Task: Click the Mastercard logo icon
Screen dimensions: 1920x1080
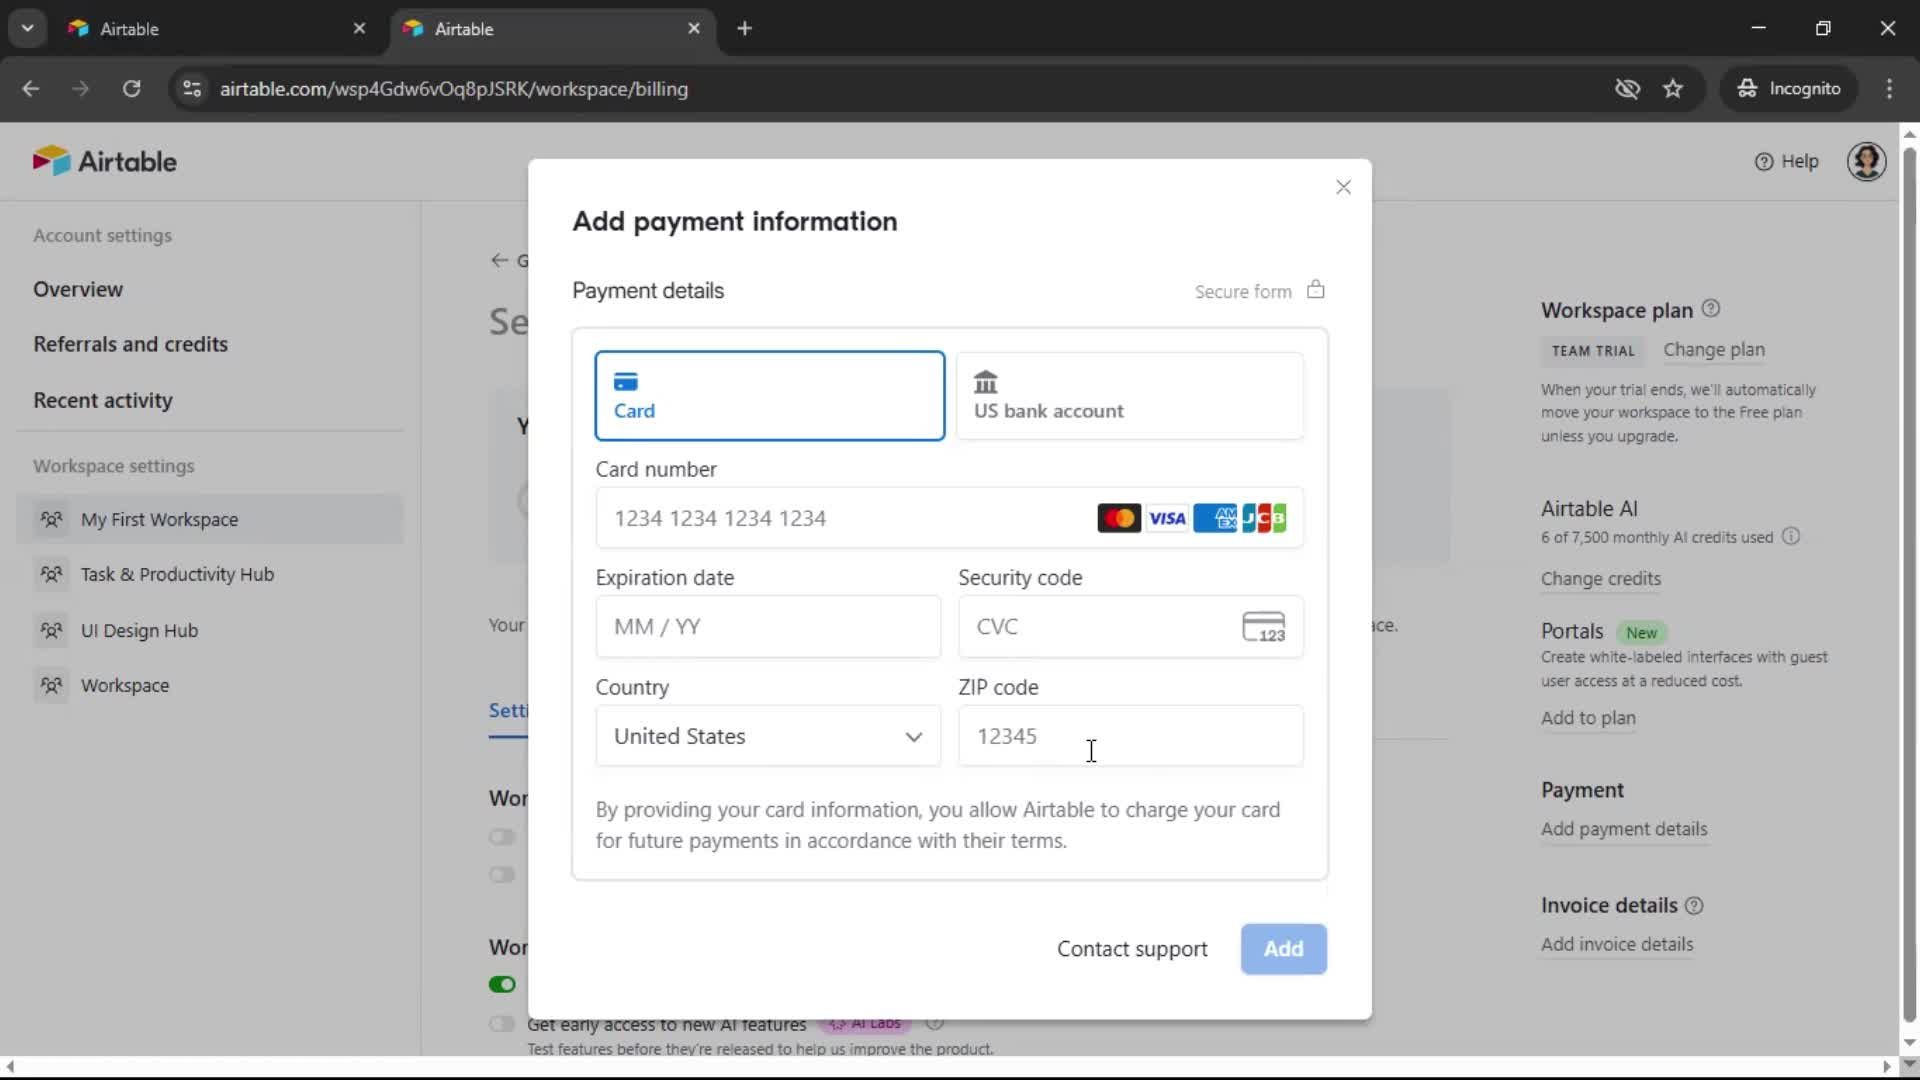Action: click(x=1119, y=518)
